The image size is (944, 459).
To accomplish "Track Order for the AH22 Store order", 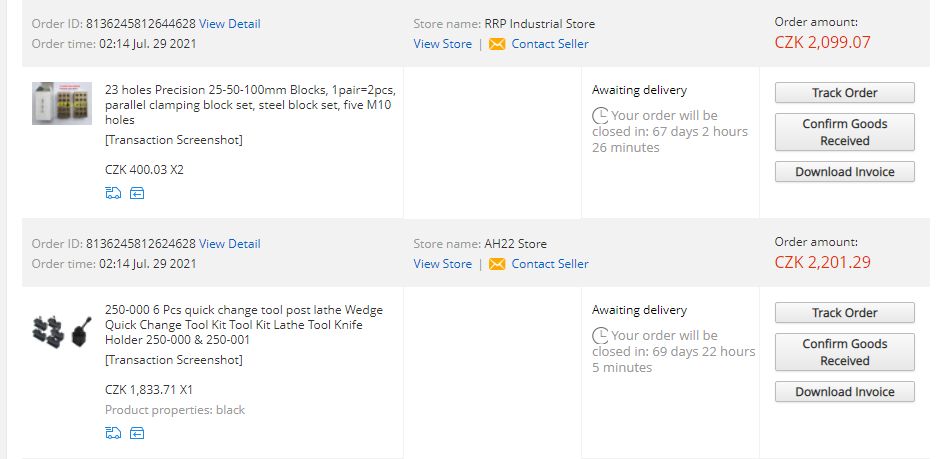I will pyautogui.click(x=845, y=313).
